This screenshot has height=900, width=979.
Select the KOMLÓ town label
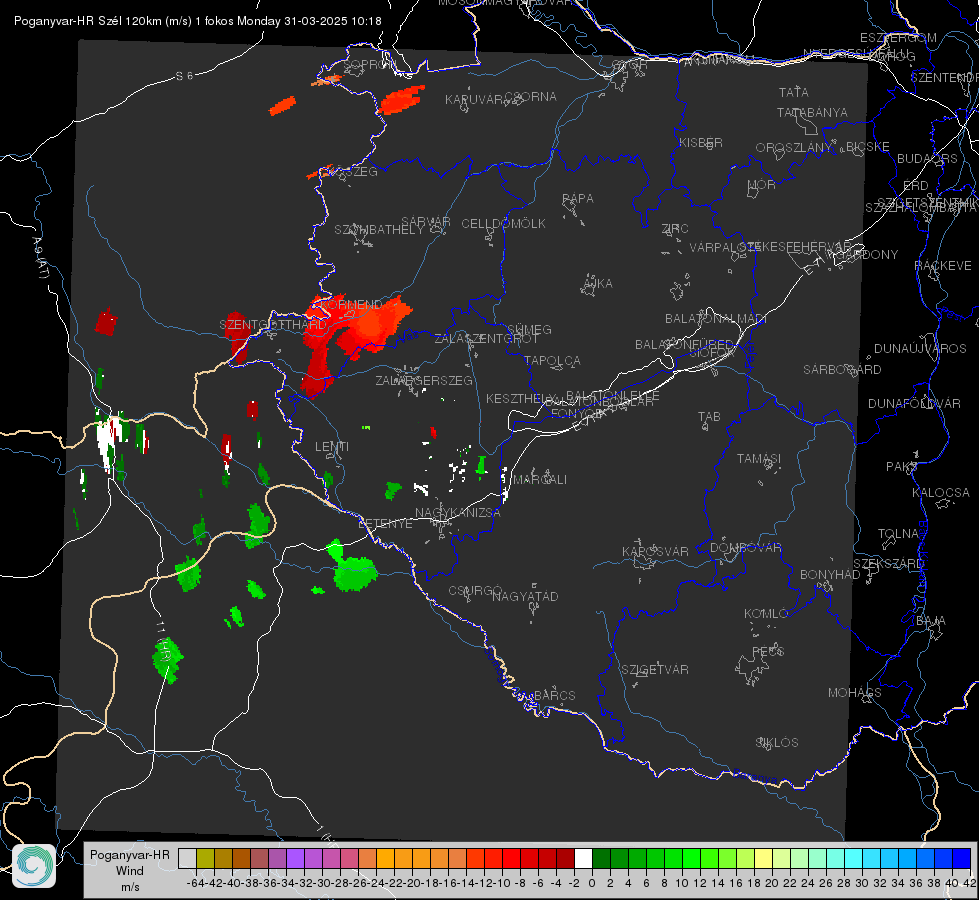766,614
